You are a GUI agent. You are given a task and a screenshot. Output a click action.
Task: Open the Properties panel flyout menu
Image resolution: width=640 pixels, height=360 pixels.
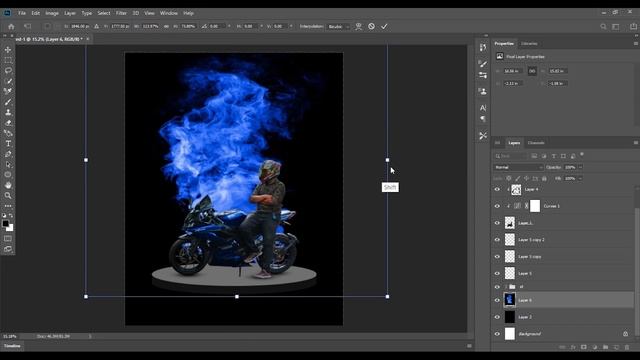[636, 44]
